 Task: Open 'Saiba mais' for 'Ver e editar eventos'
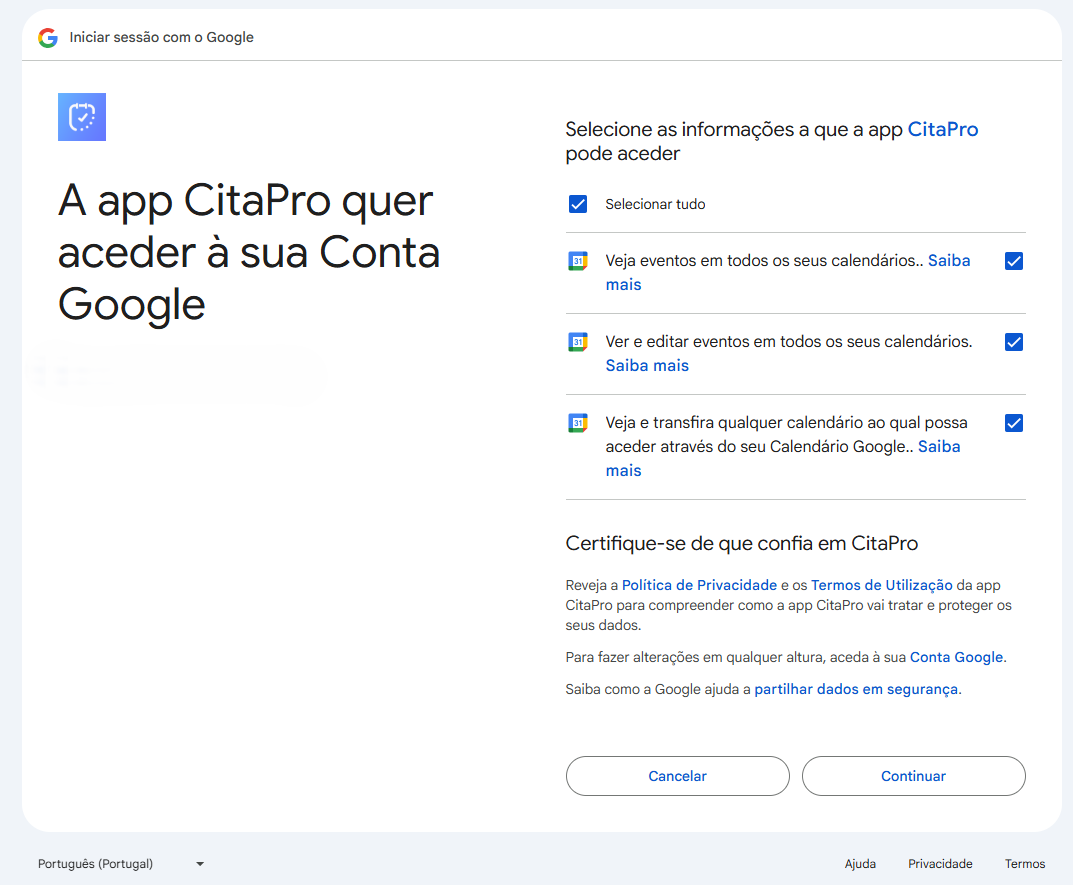(647, 365)
